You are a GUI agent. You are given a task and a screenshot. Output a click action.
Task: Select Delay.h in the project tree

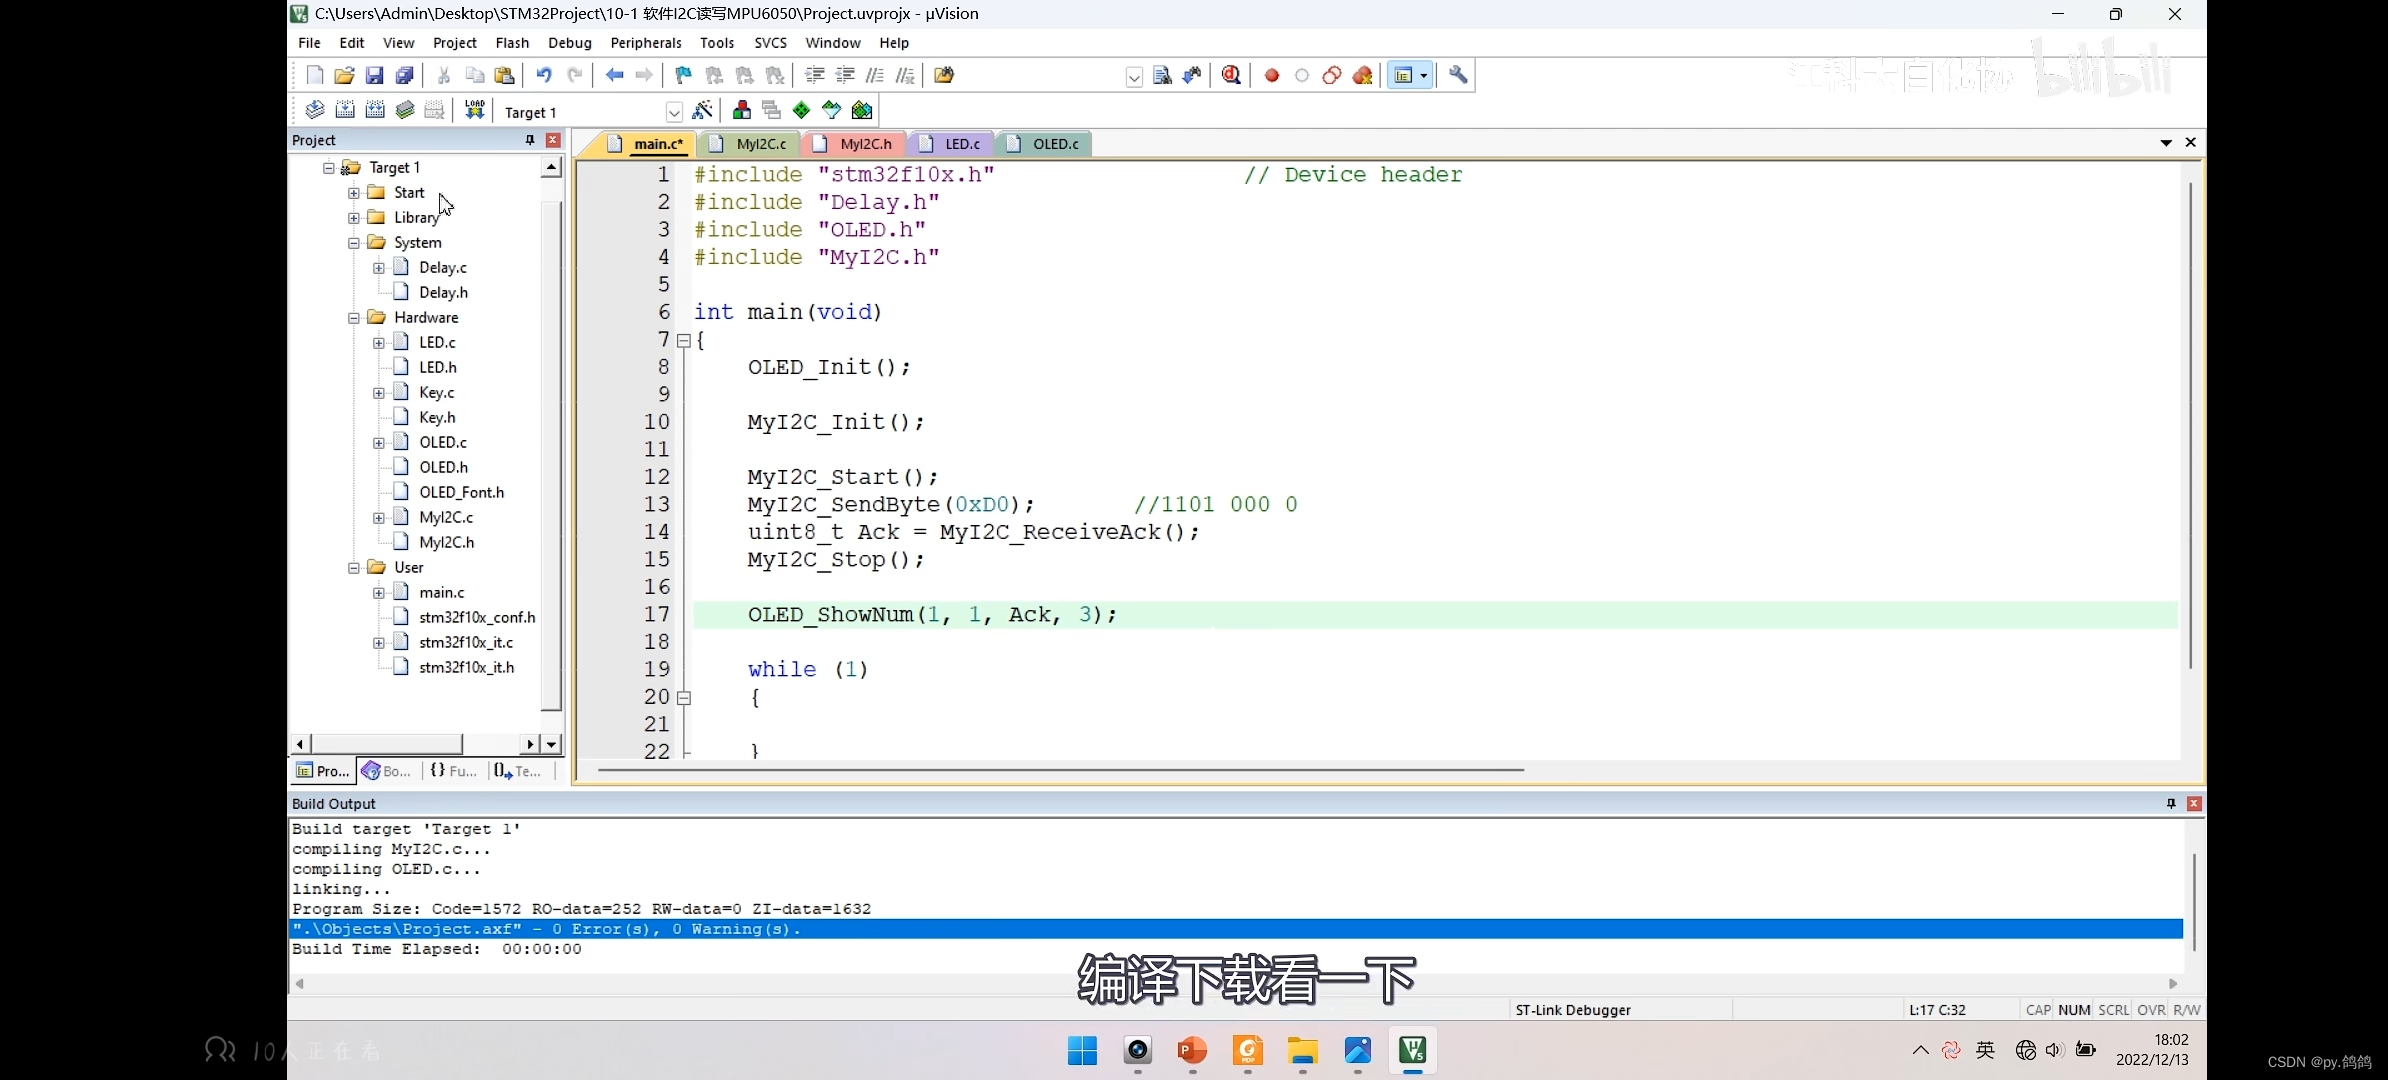(443, 292)
